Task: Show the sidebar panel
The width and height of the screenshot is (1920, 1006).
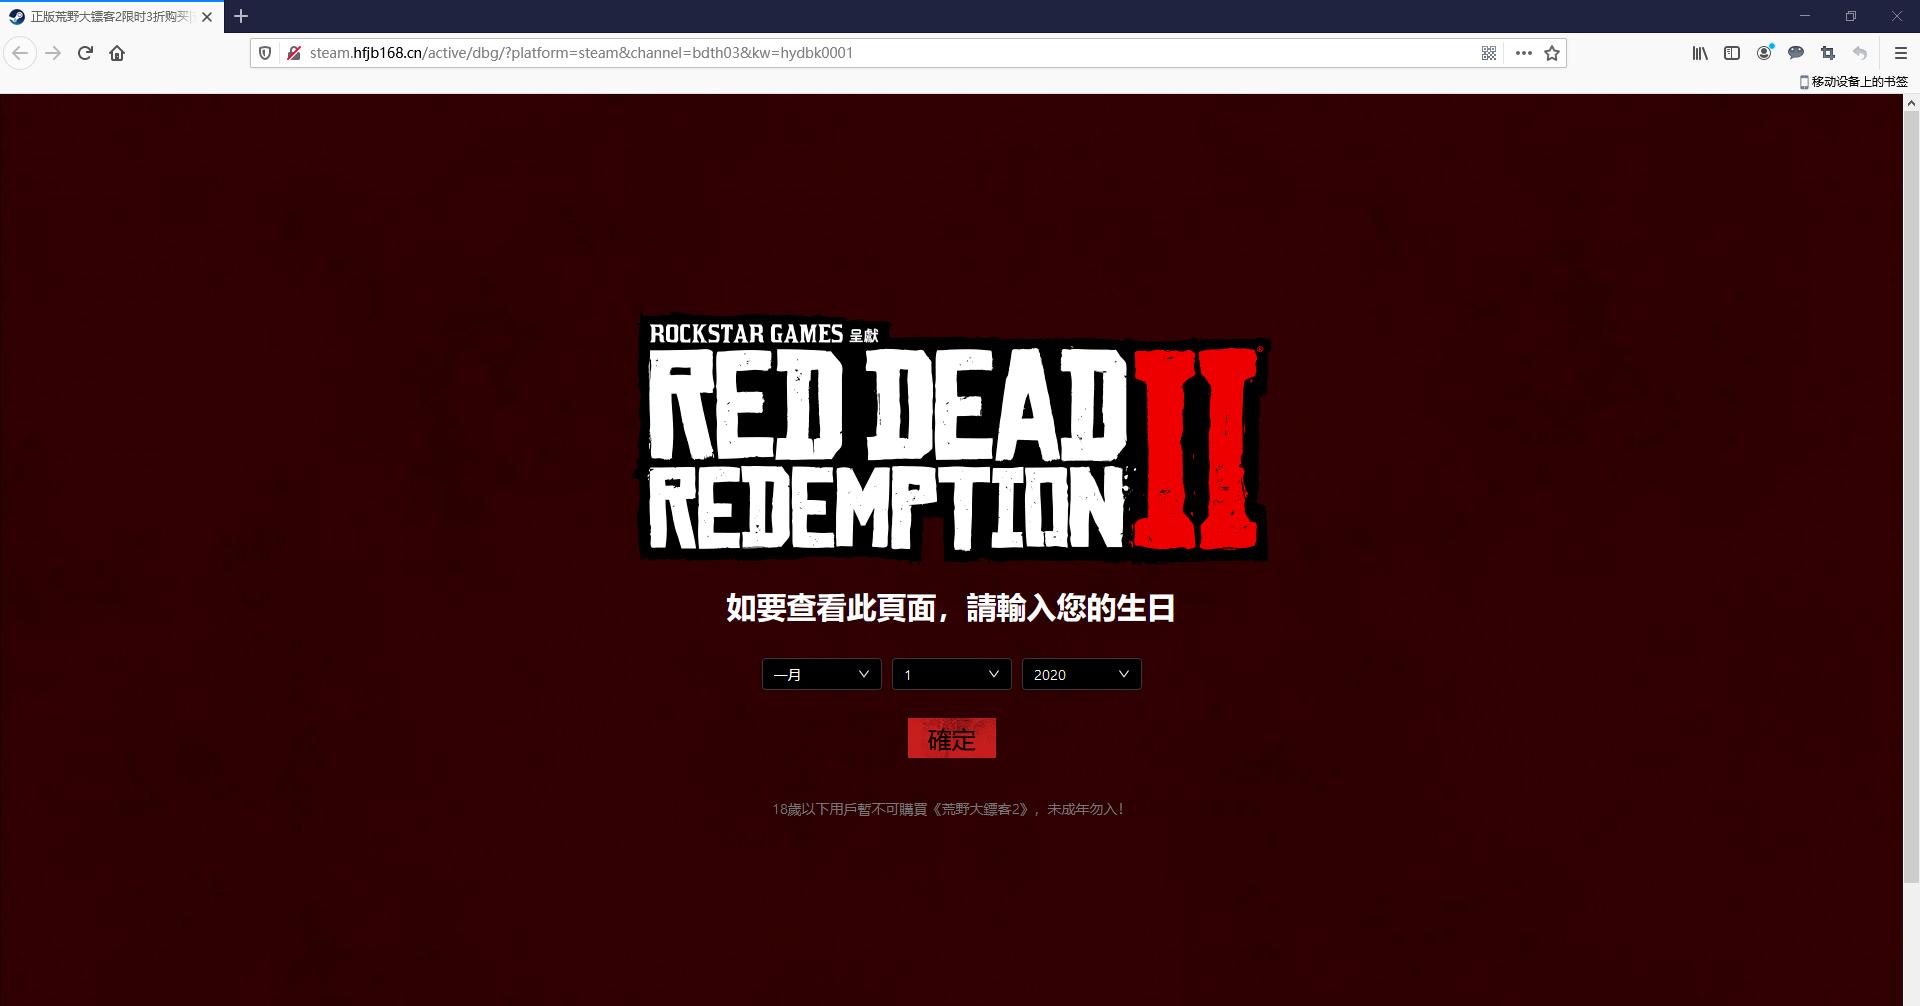Action: (x=1732, y=53)
